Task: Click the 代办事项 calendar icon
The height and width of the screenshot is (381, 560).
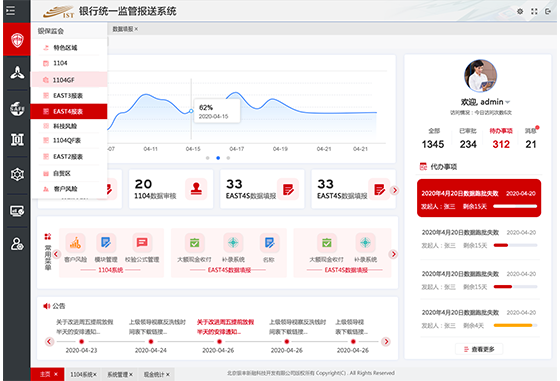Action: click(x=423, y=166)
